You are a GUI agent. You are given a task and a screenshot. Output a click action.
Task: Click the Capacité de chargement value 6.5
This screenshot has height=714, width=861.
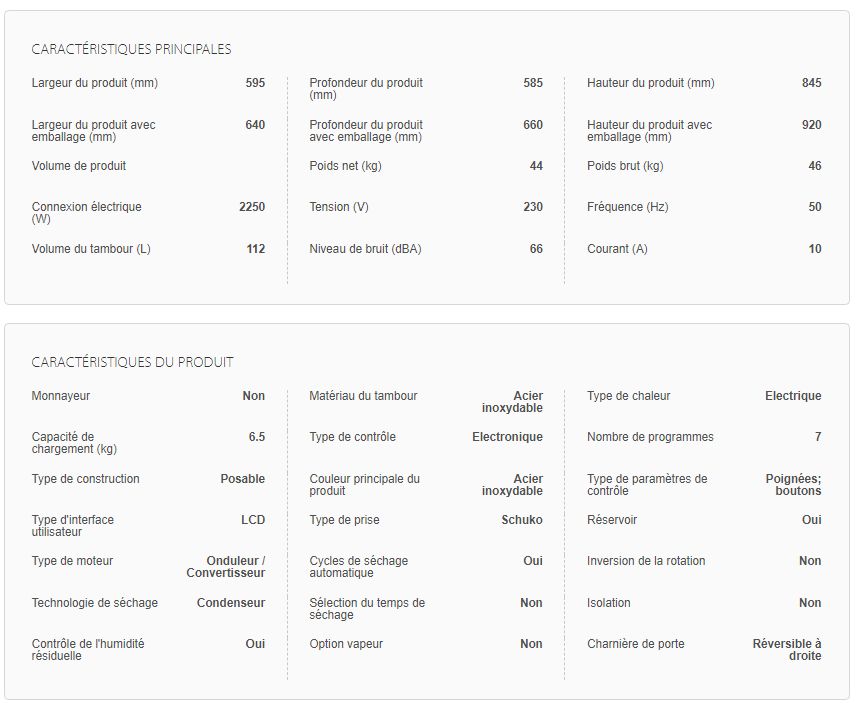256,437
